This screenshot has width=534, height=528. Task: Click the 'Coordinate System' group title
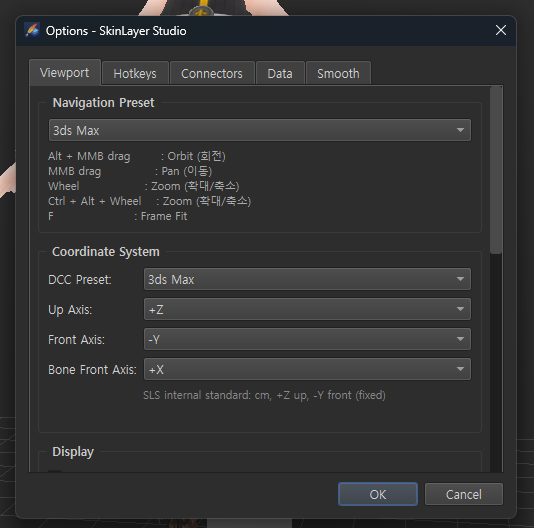[106, 252]
